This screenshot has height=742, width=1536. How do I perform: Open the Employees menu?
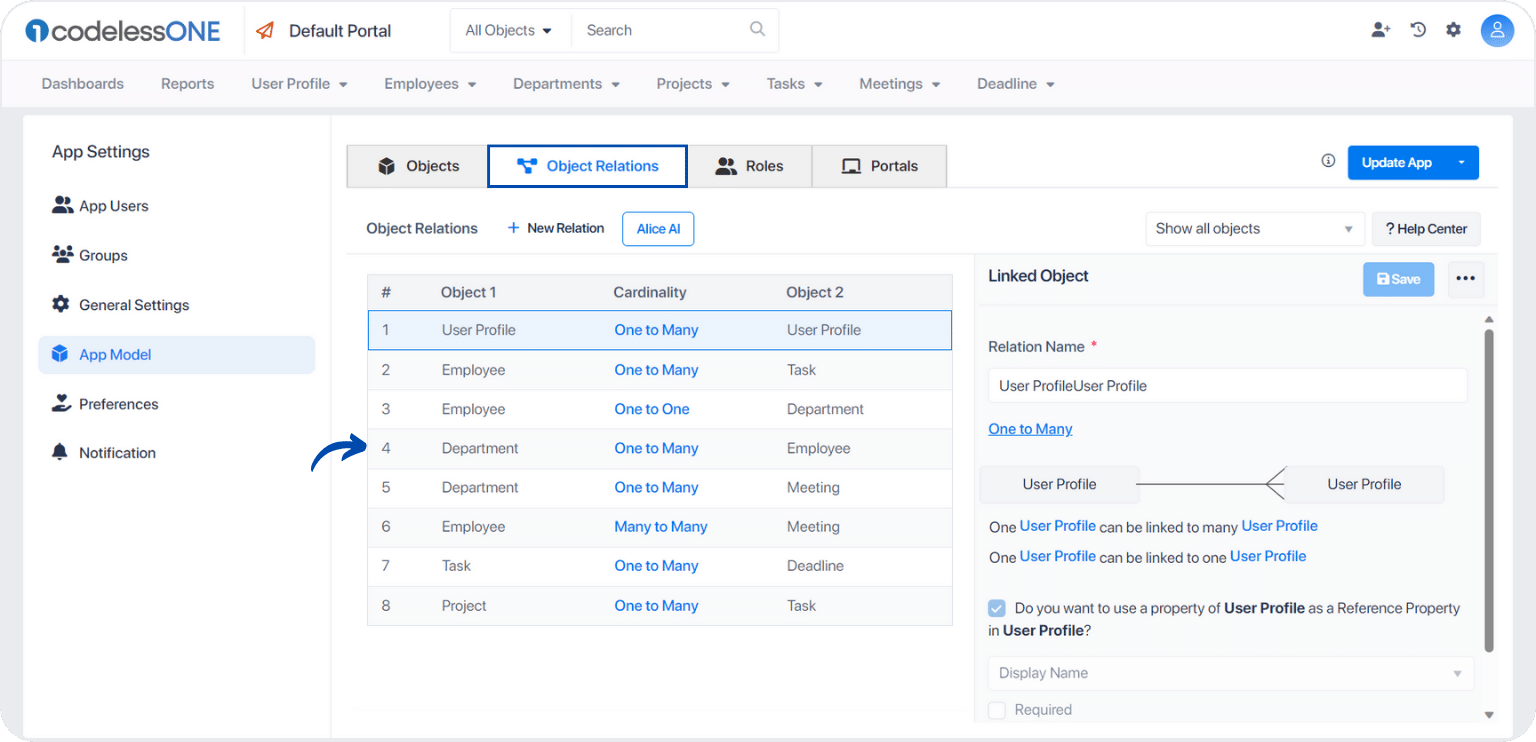[x=430, y=84]
